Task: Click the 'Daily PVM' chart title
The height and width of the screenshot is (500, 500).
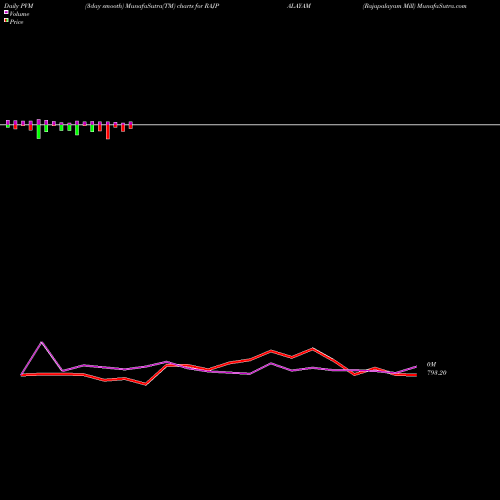Action: pos(19,6)
